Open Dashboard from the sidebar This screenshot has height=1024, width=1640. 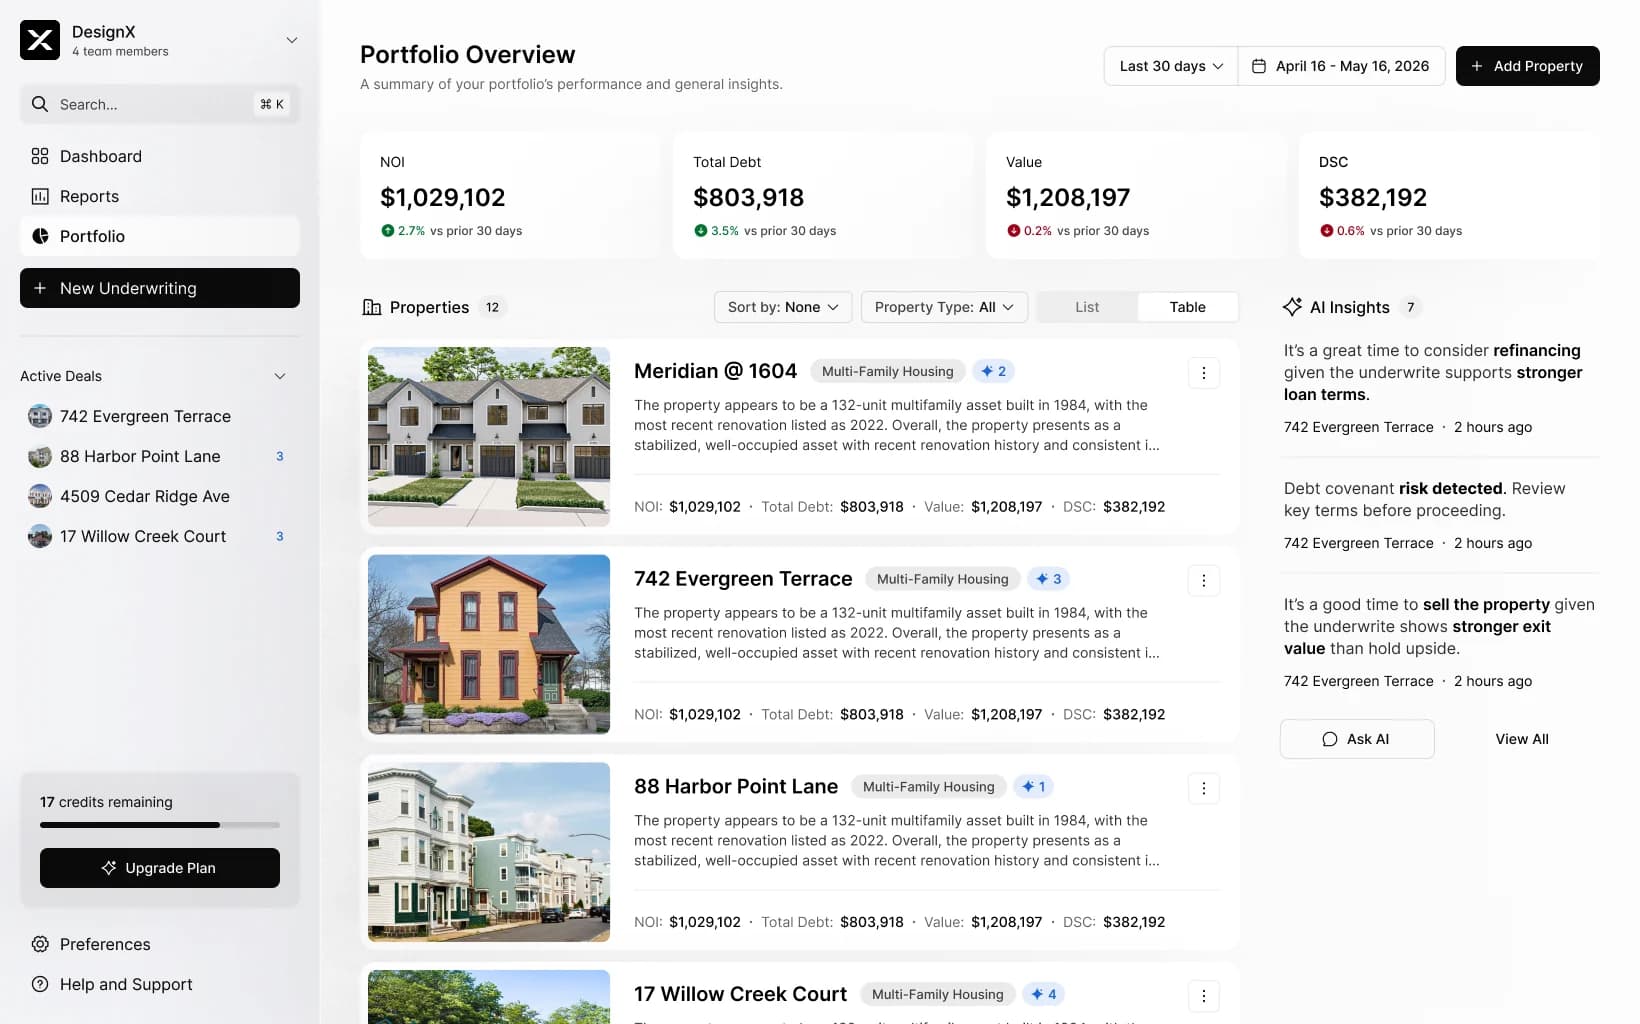click(x=160, y=156)
